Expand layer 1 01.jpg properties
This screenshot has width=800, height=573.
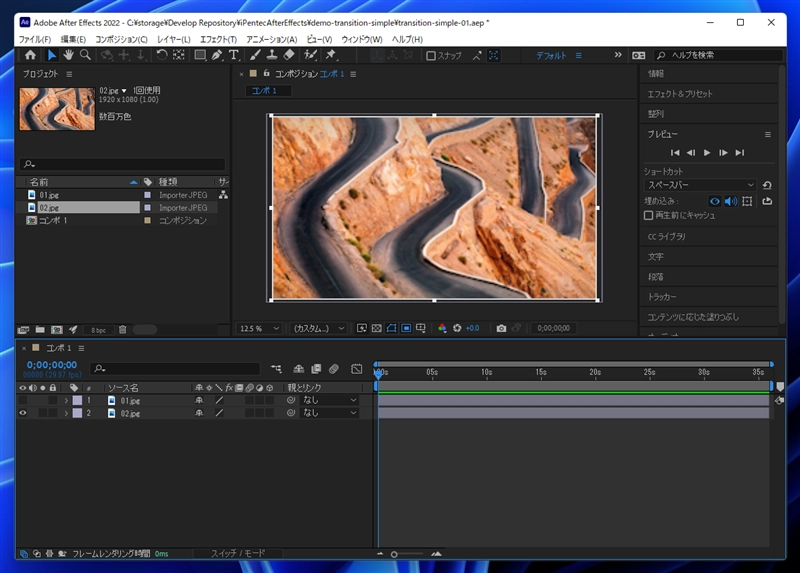pos(66,401)
